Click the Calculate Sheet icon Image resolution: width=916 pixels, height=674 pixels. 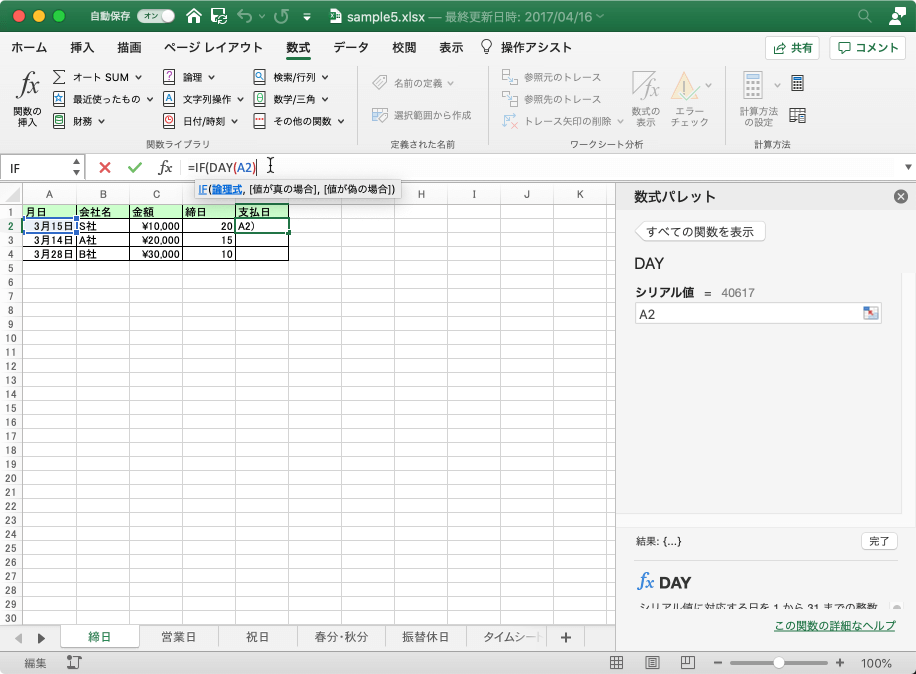797,116
